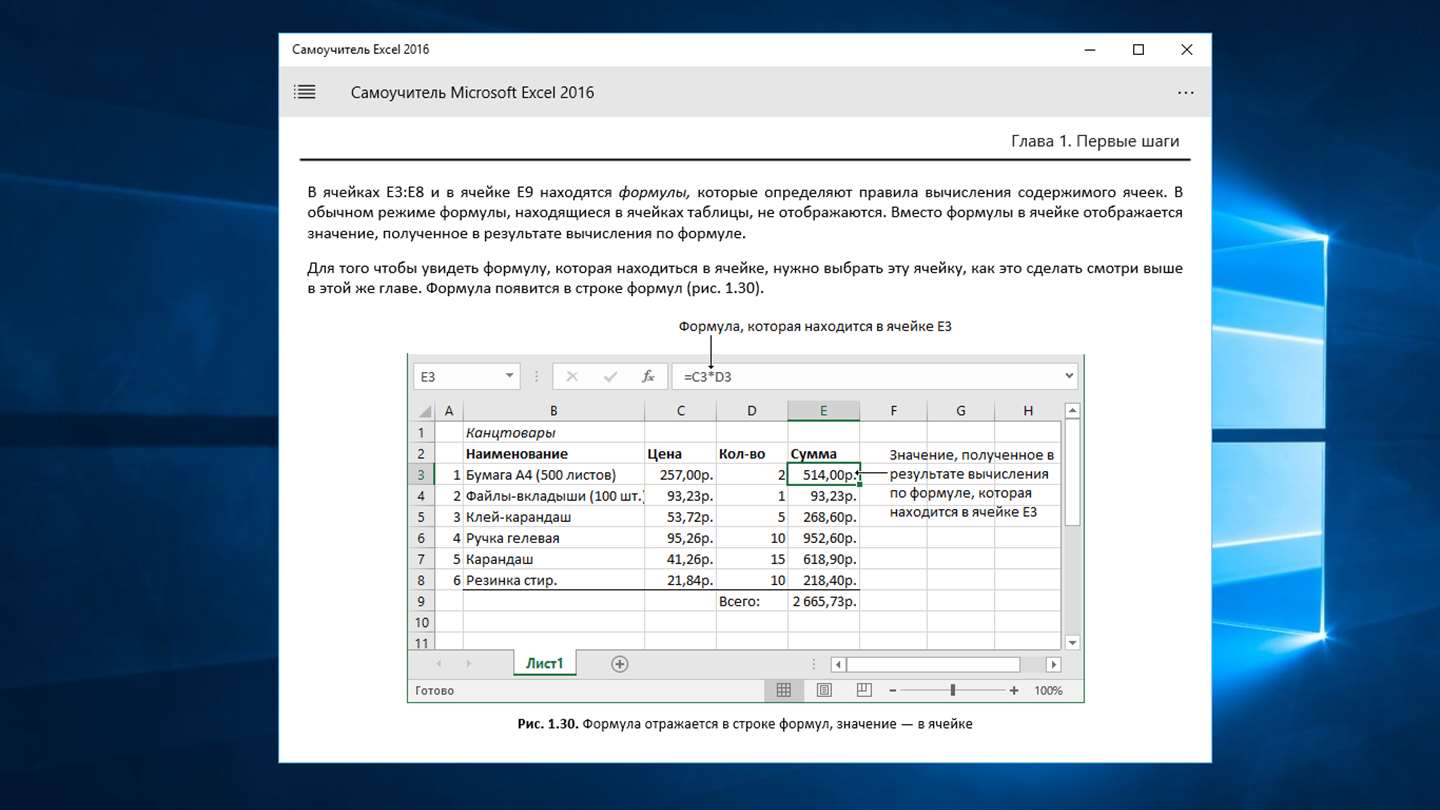Select the Бумага А4 (500 листов) cell

coord(554,475)
